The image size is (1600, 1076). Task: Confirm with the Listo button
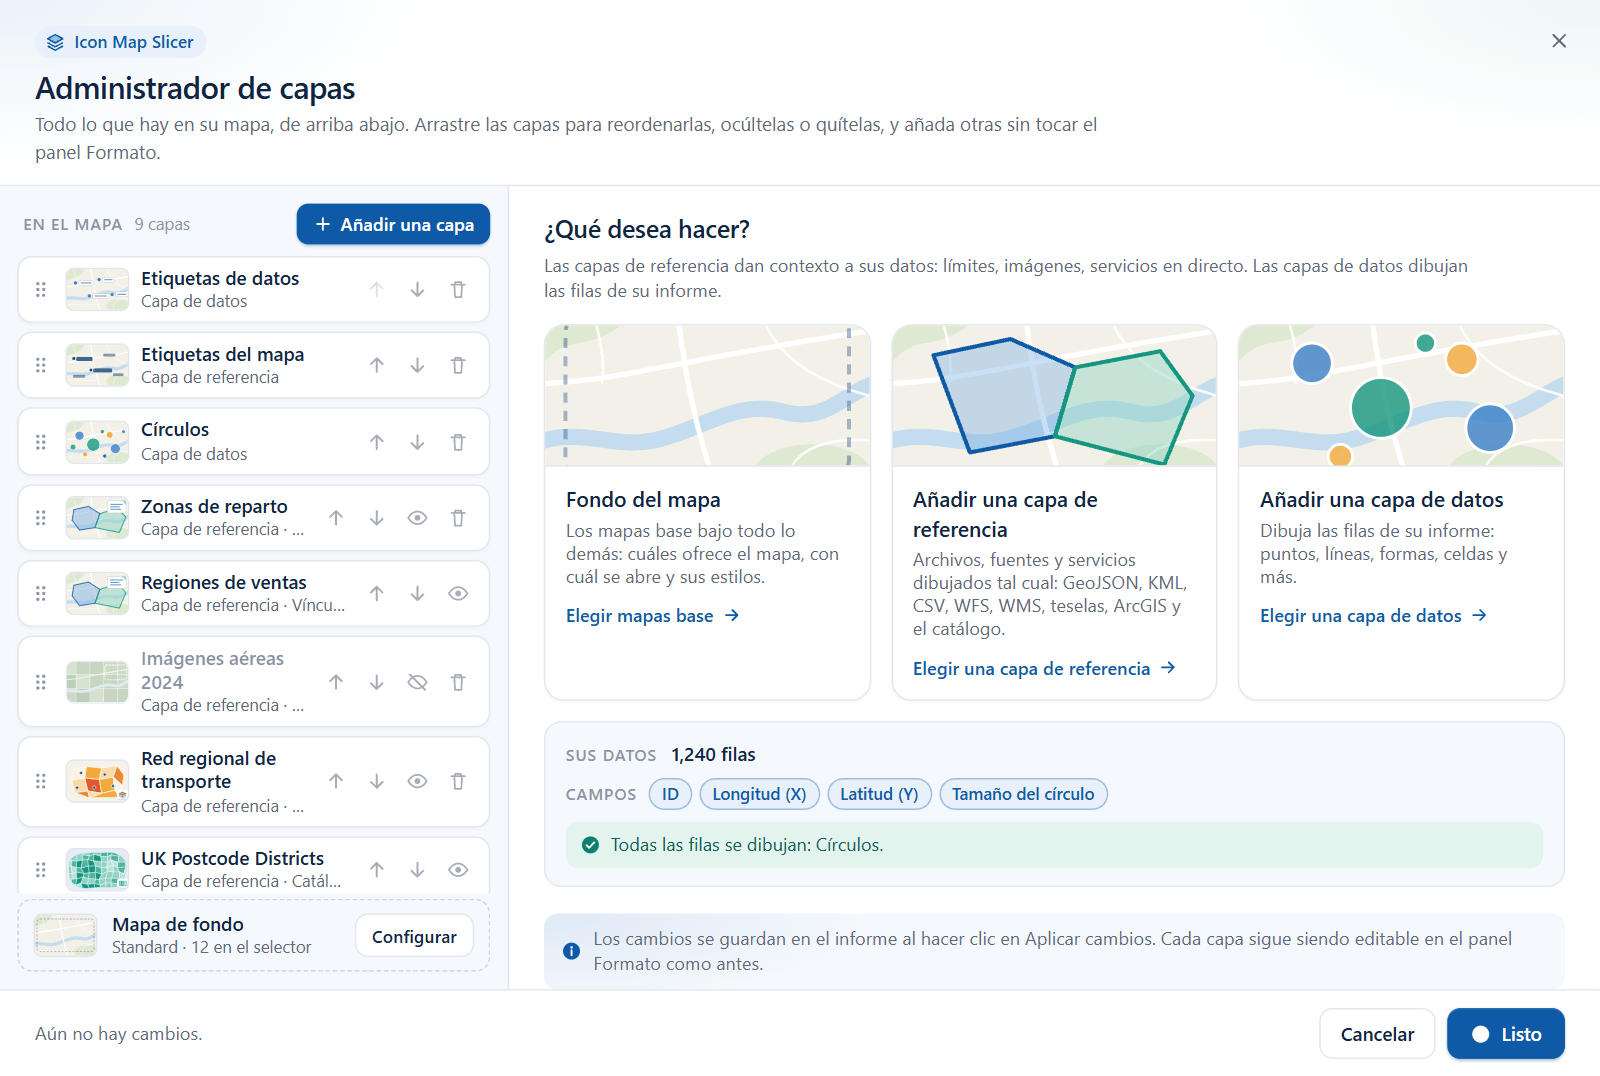1505,1034
